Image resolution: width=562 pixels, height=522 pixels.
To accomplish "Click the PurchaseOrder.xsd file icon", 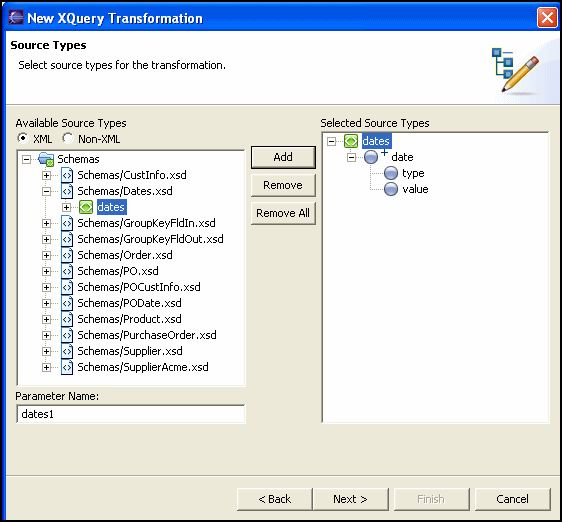I will pos(67,335).
